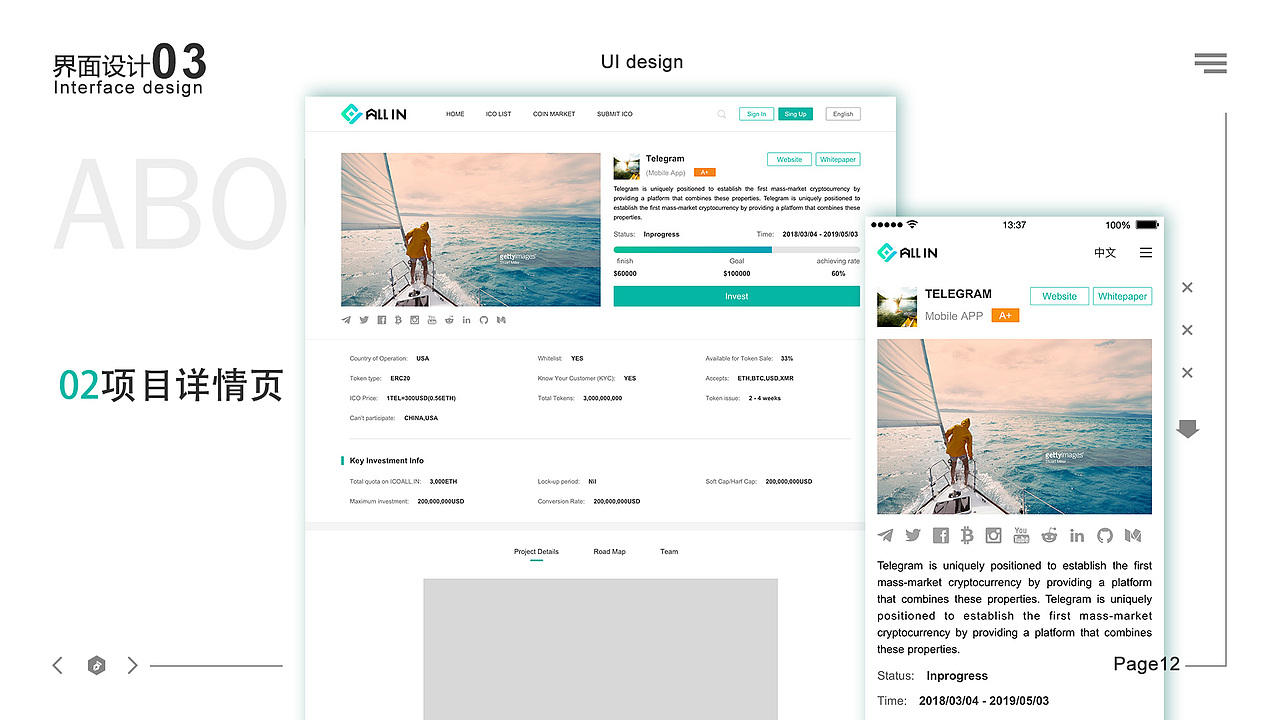Tap mobile Whitepaper button

(x=1122, y=296)
